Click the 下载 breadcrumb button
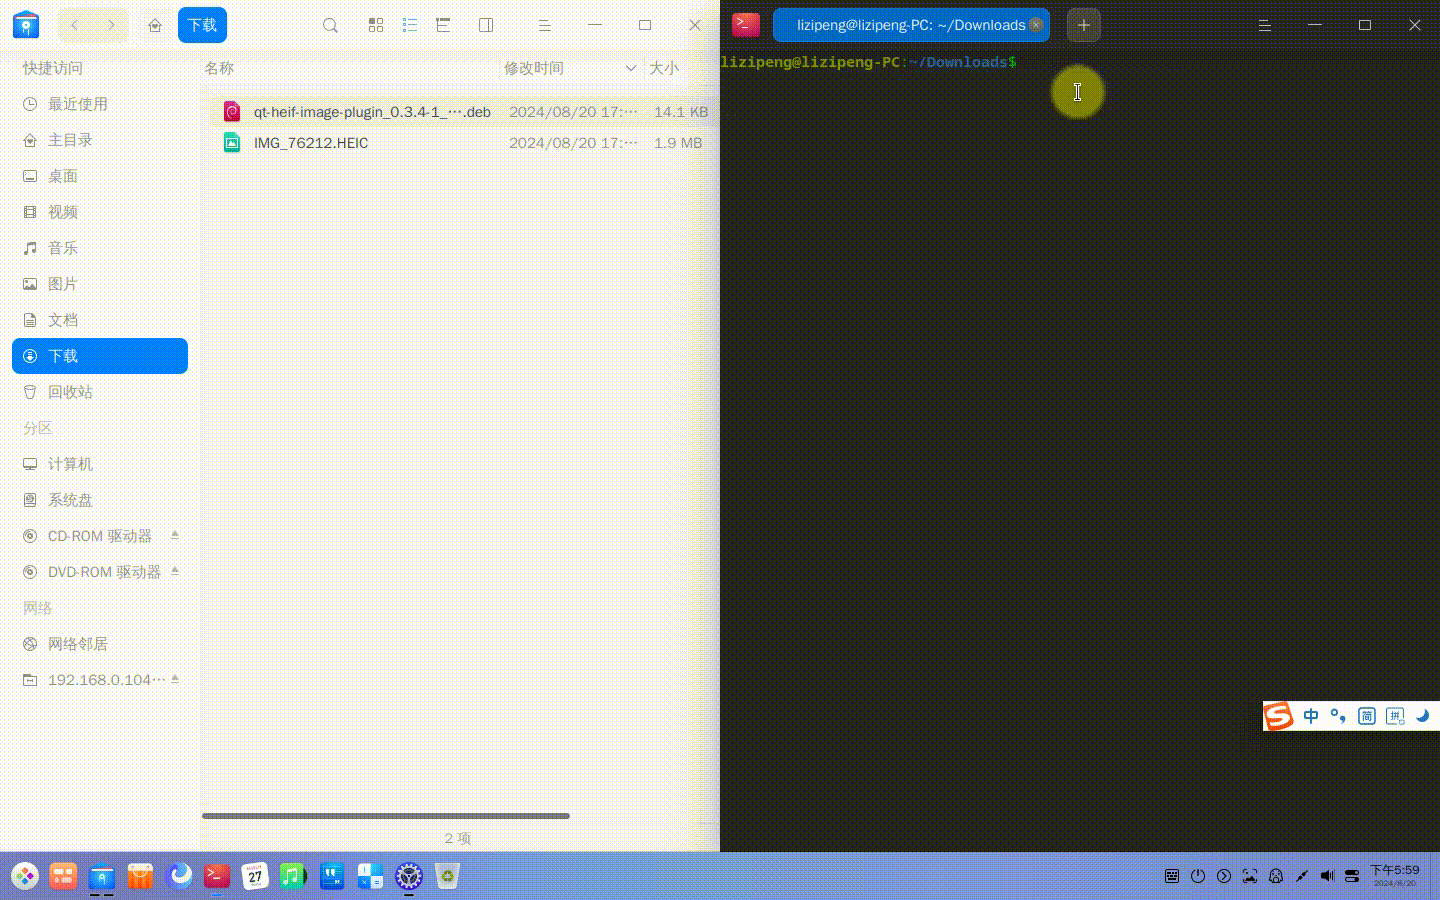 [202, 25]
